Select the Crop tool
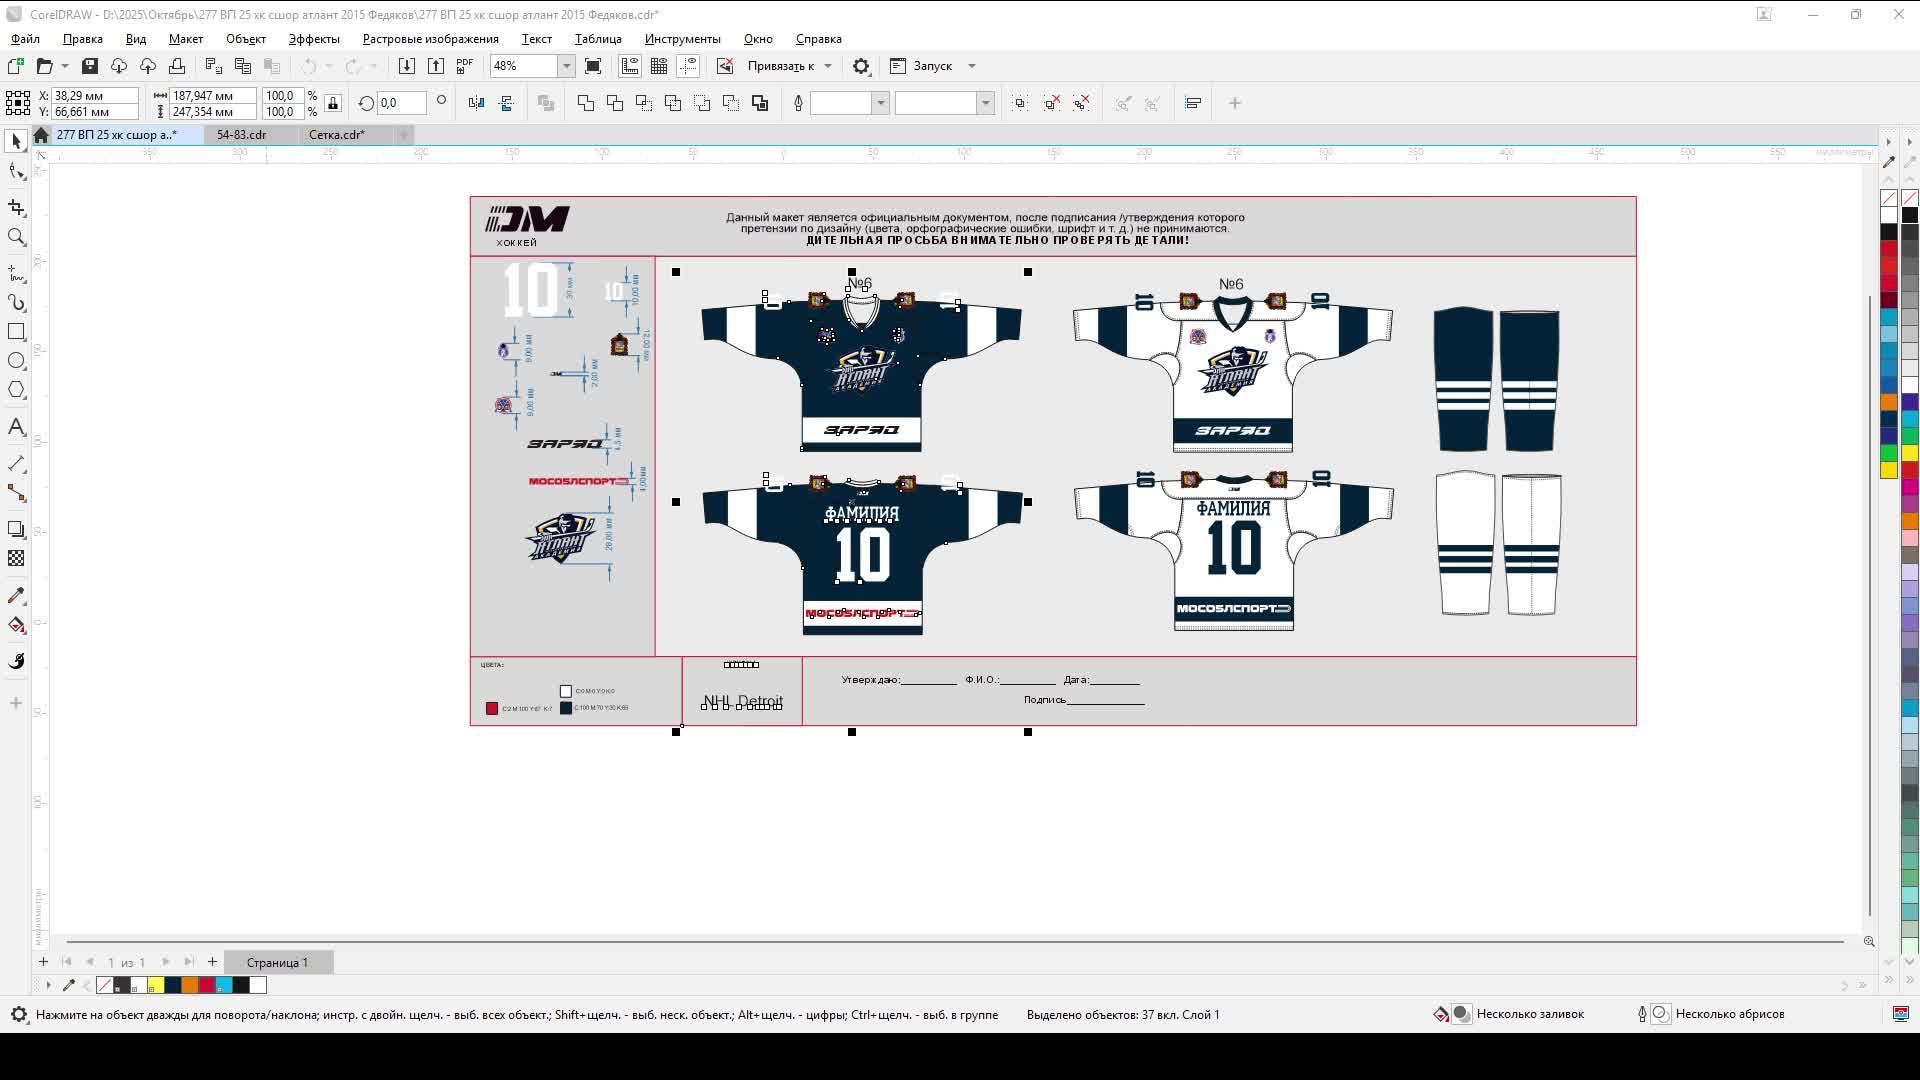Image resolution: width=1920 pixels, height=1080 pixels. point(16,208)
